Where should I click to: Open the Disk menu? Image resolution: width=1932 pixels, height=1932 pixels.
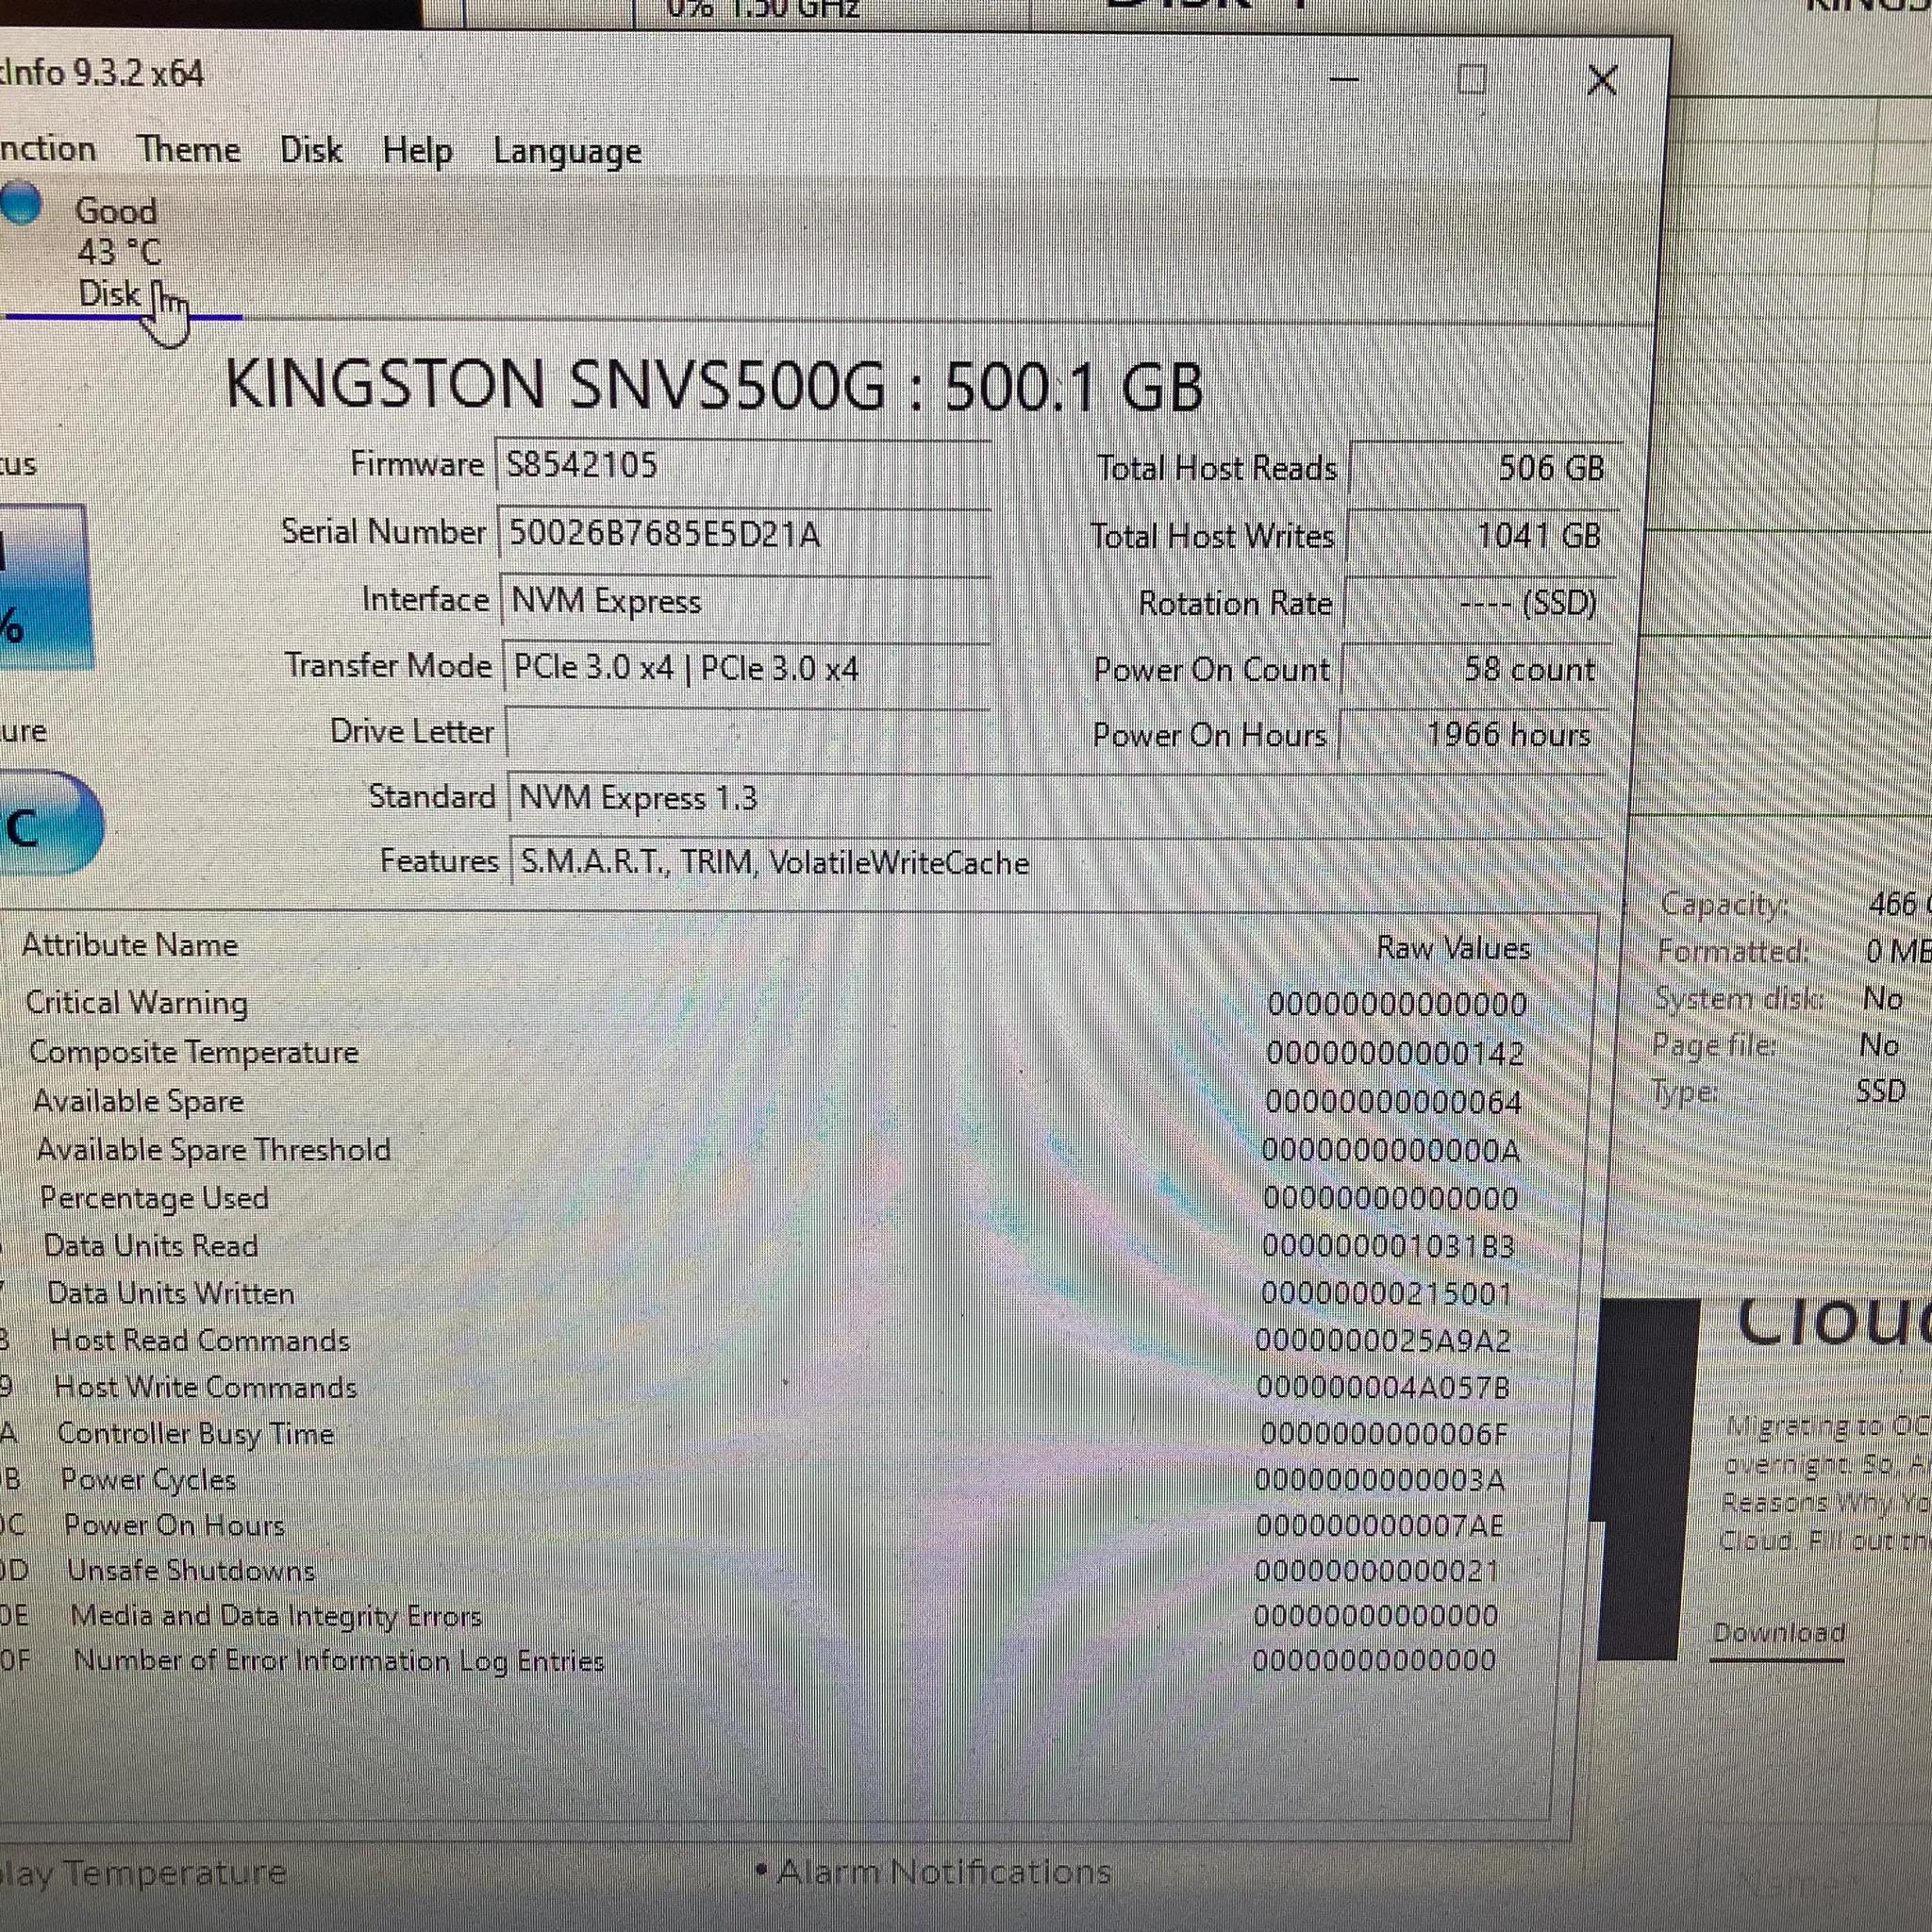click(x=311, y=150)
